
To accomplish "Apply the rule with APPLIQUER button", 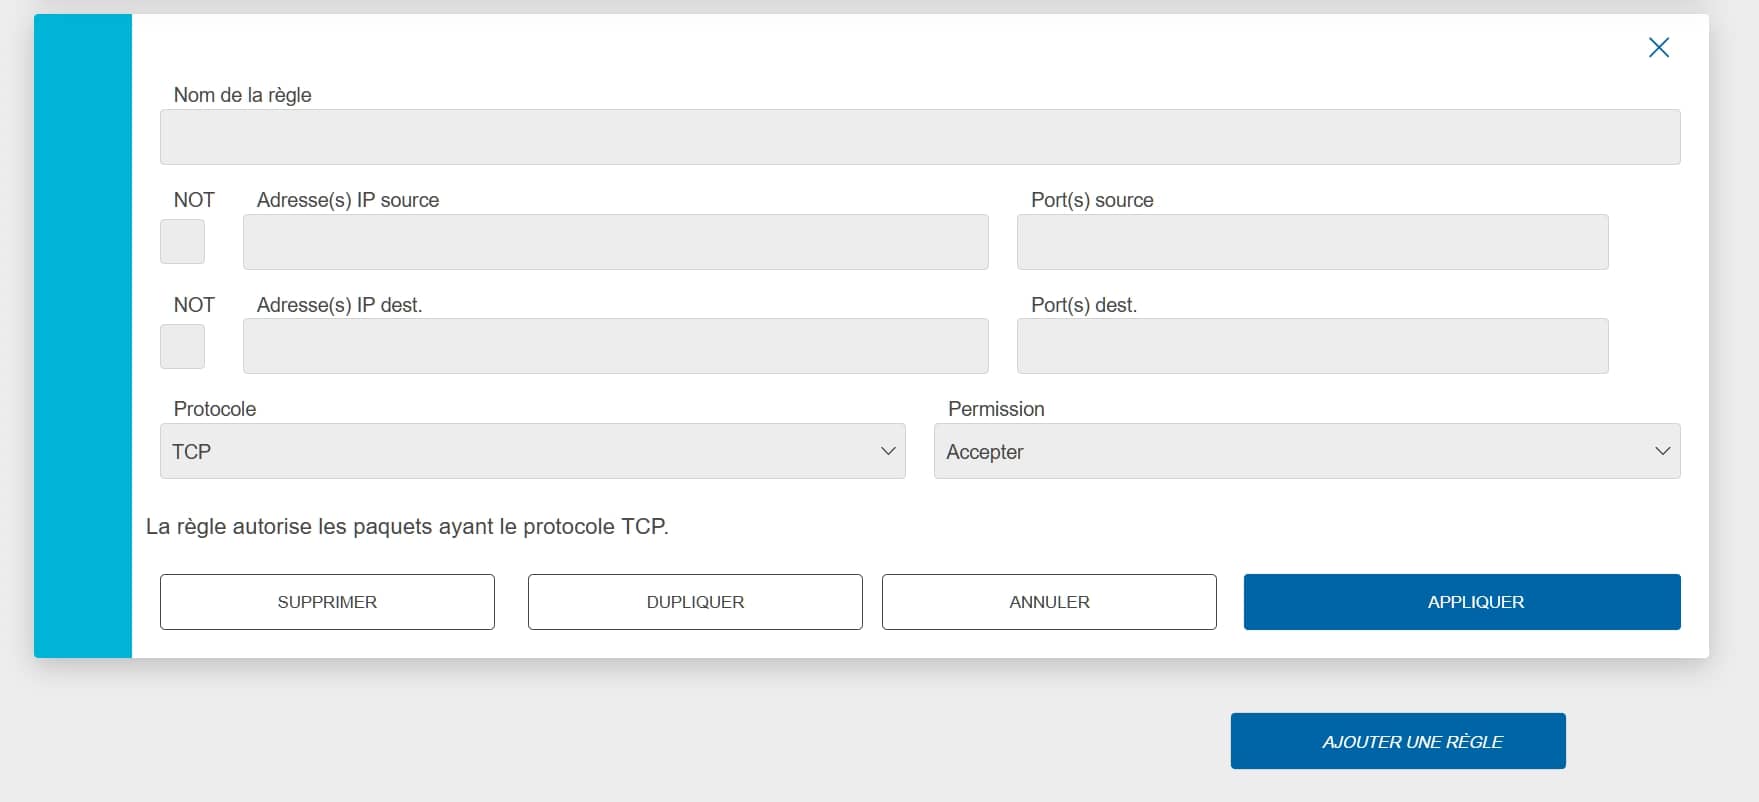I will pyautogui.click(x=1461, y=602).
